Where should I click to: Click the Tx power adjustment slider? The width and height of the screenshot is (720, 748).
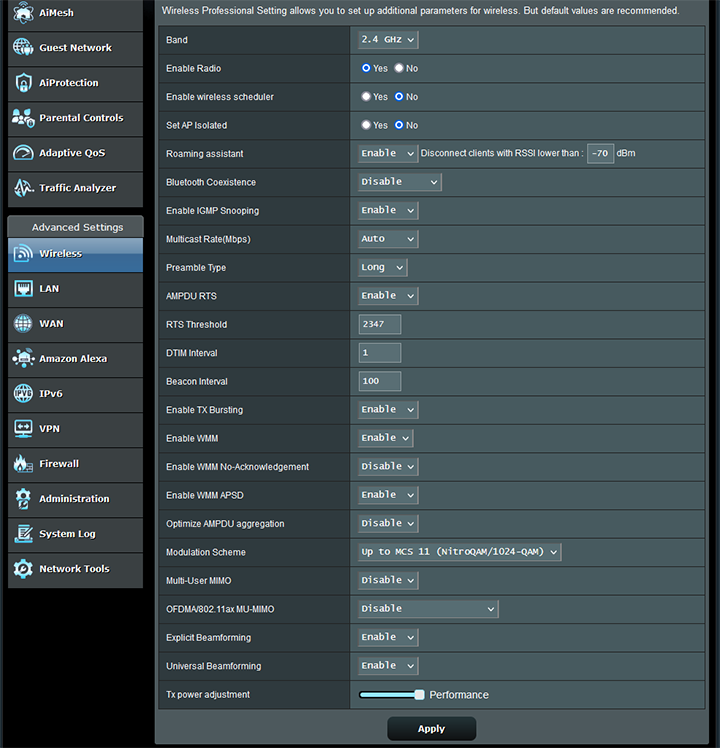click(390, 694)
